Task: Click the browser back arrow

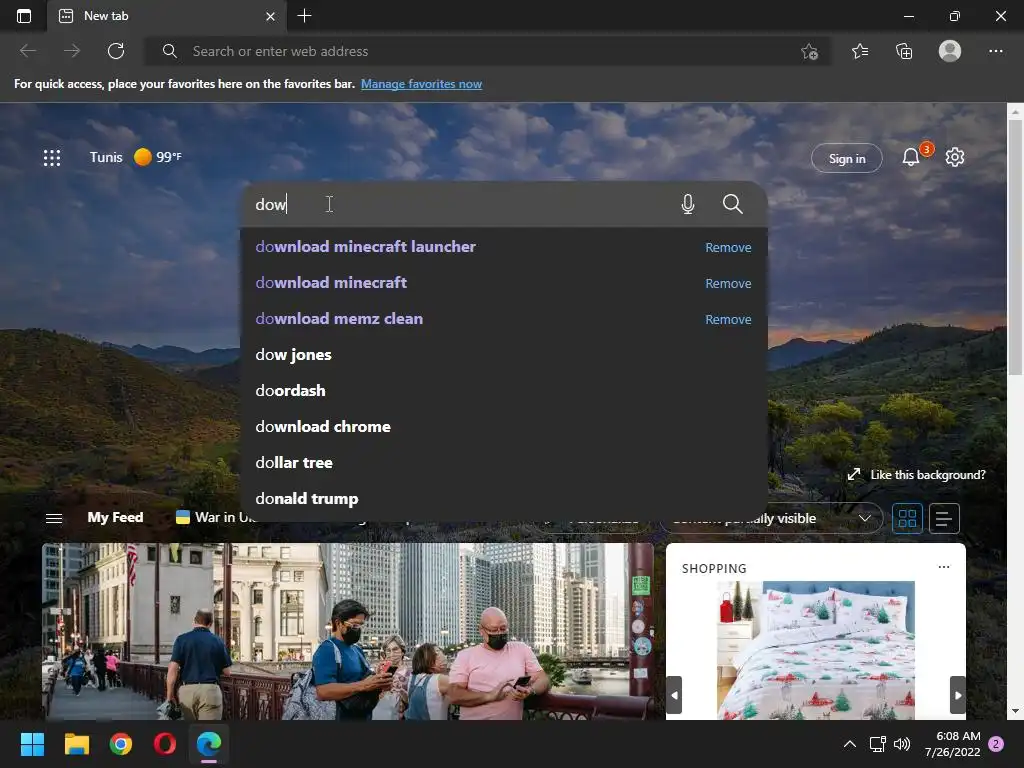Action: point(27,51)
